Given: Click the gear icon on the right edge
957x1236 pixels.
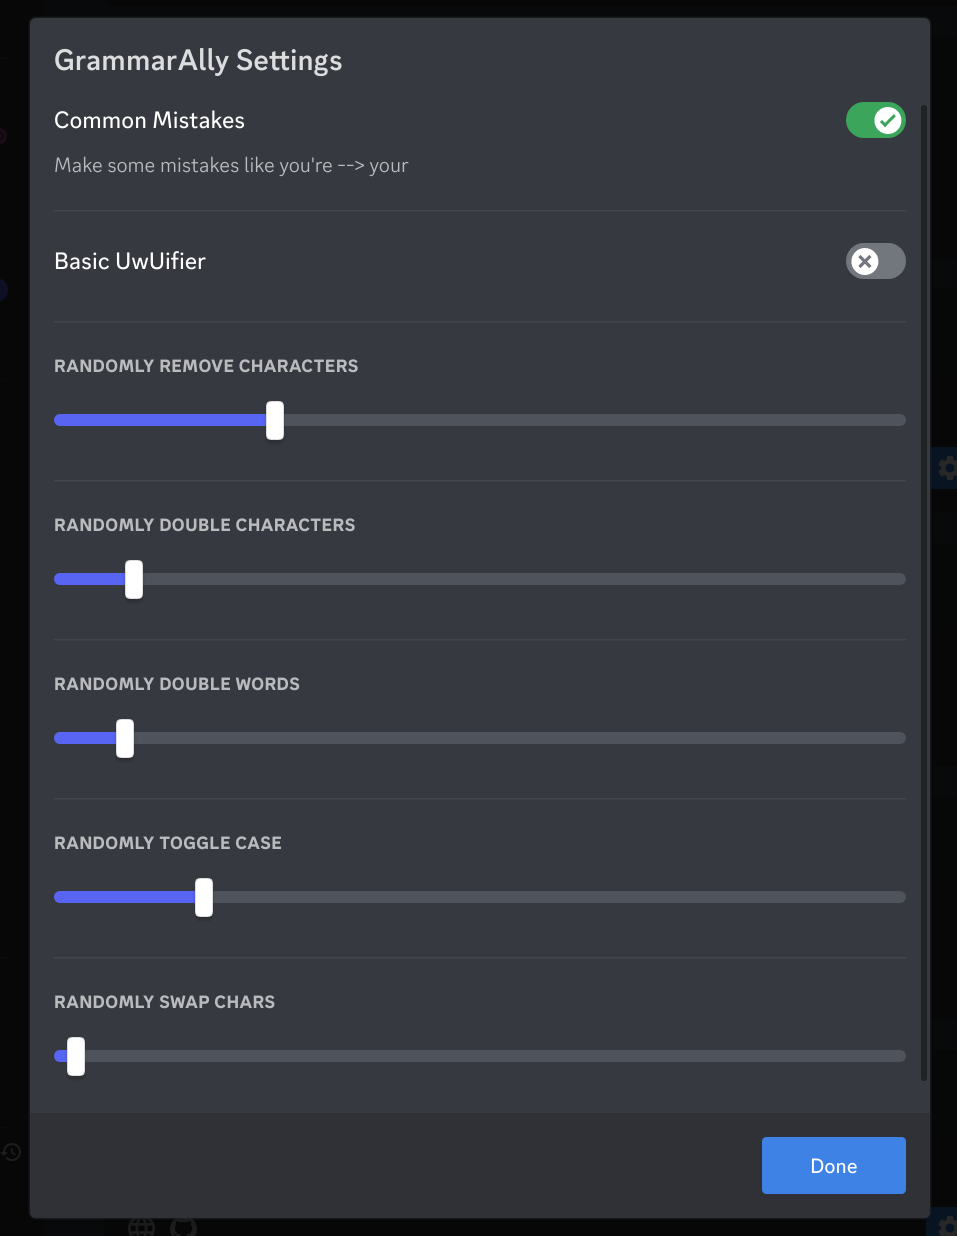Looking at the screenshot, I should (948, 467).
